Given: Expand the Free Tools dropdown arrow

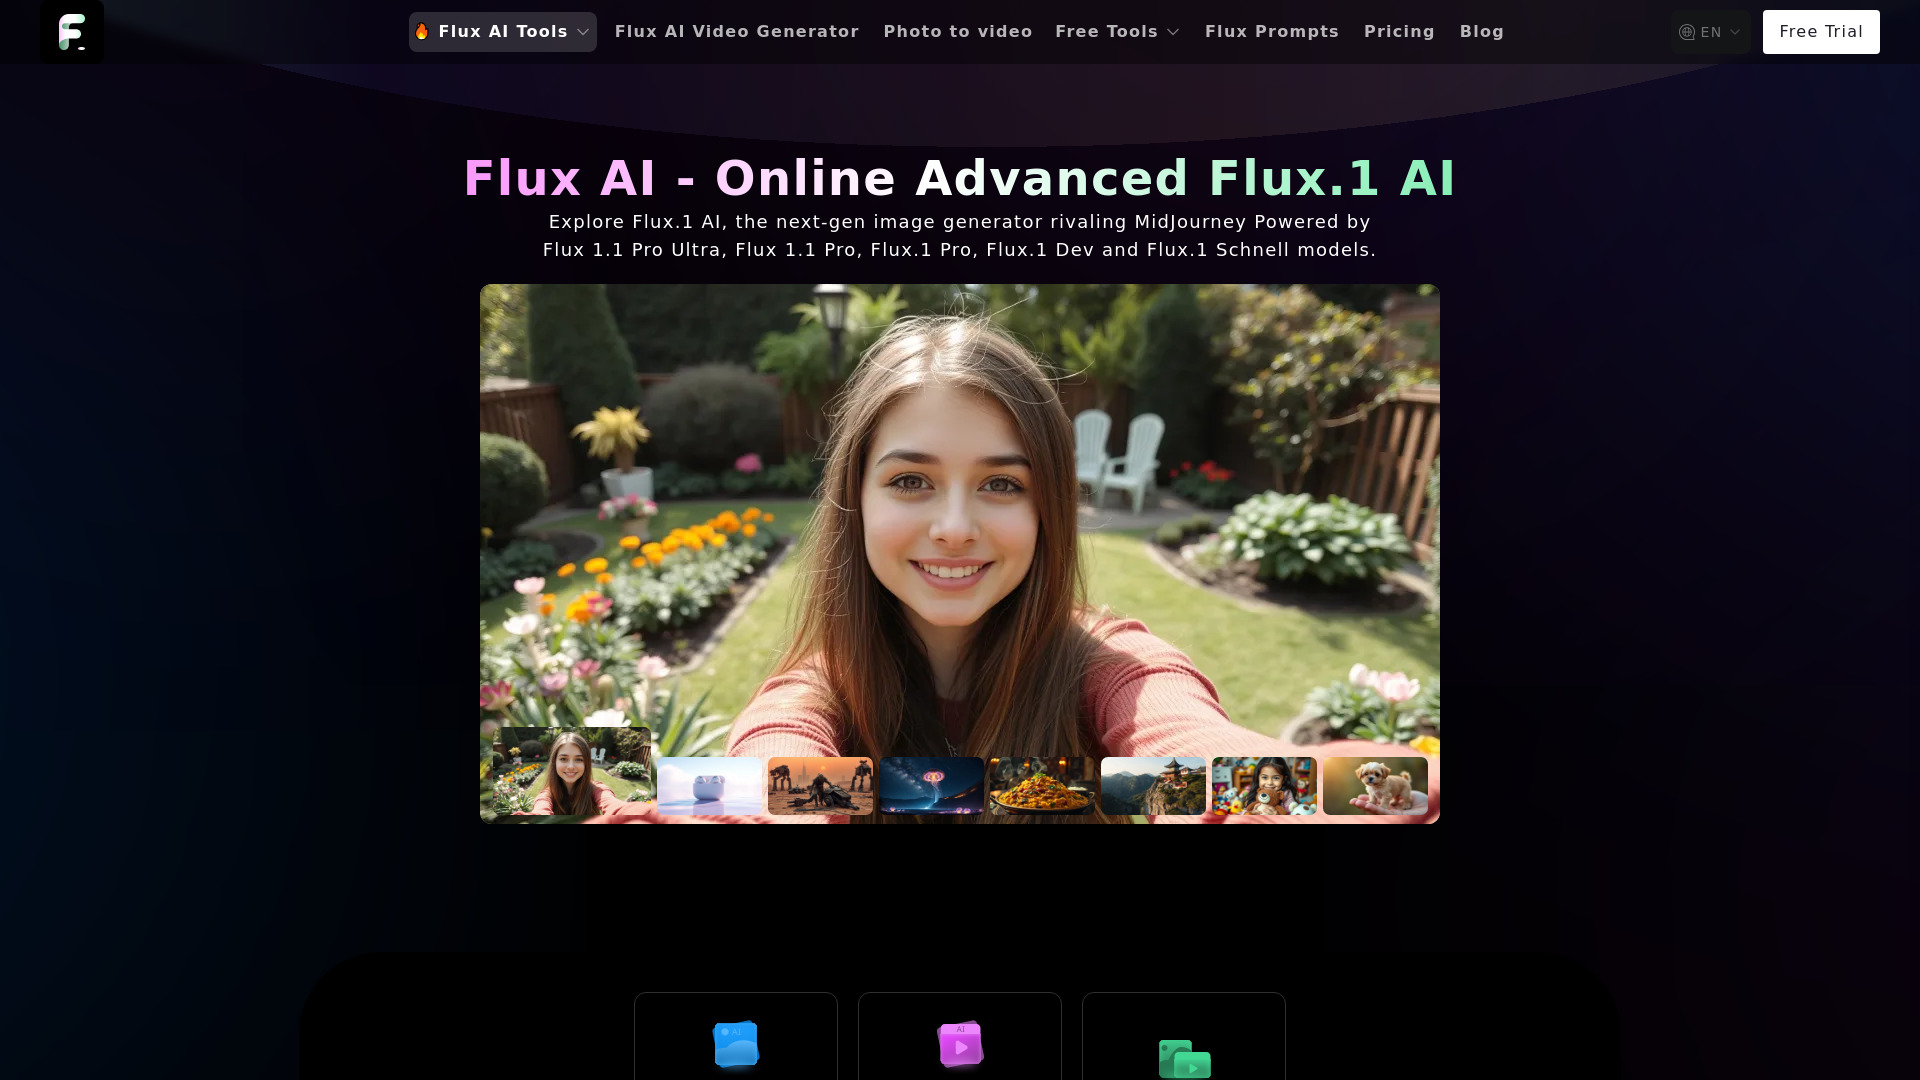Looking at the screenshot, I should pos(1174,32).
